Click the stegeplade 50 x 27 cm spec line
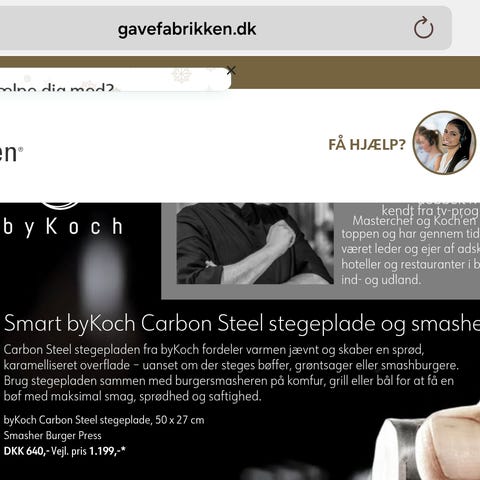Screen dimensions: 480x480 coord(104,420)
